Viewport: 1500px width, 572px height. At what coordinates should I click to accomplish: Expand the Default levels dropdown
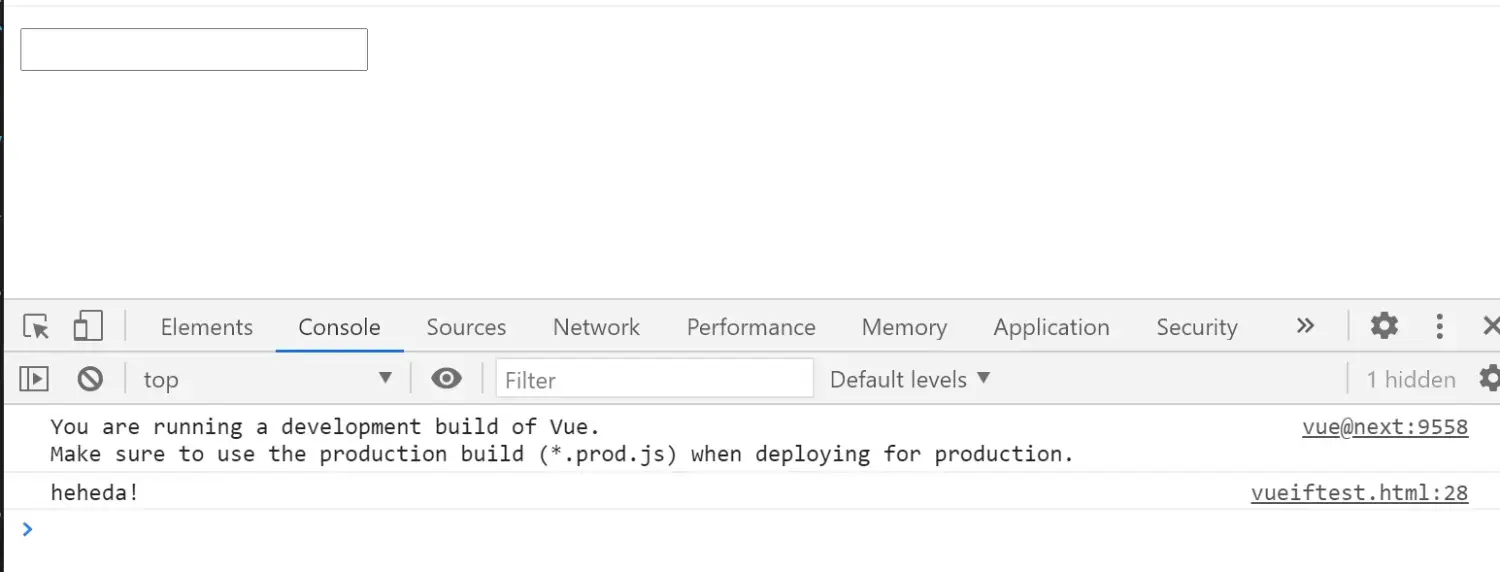coord(910,380)
